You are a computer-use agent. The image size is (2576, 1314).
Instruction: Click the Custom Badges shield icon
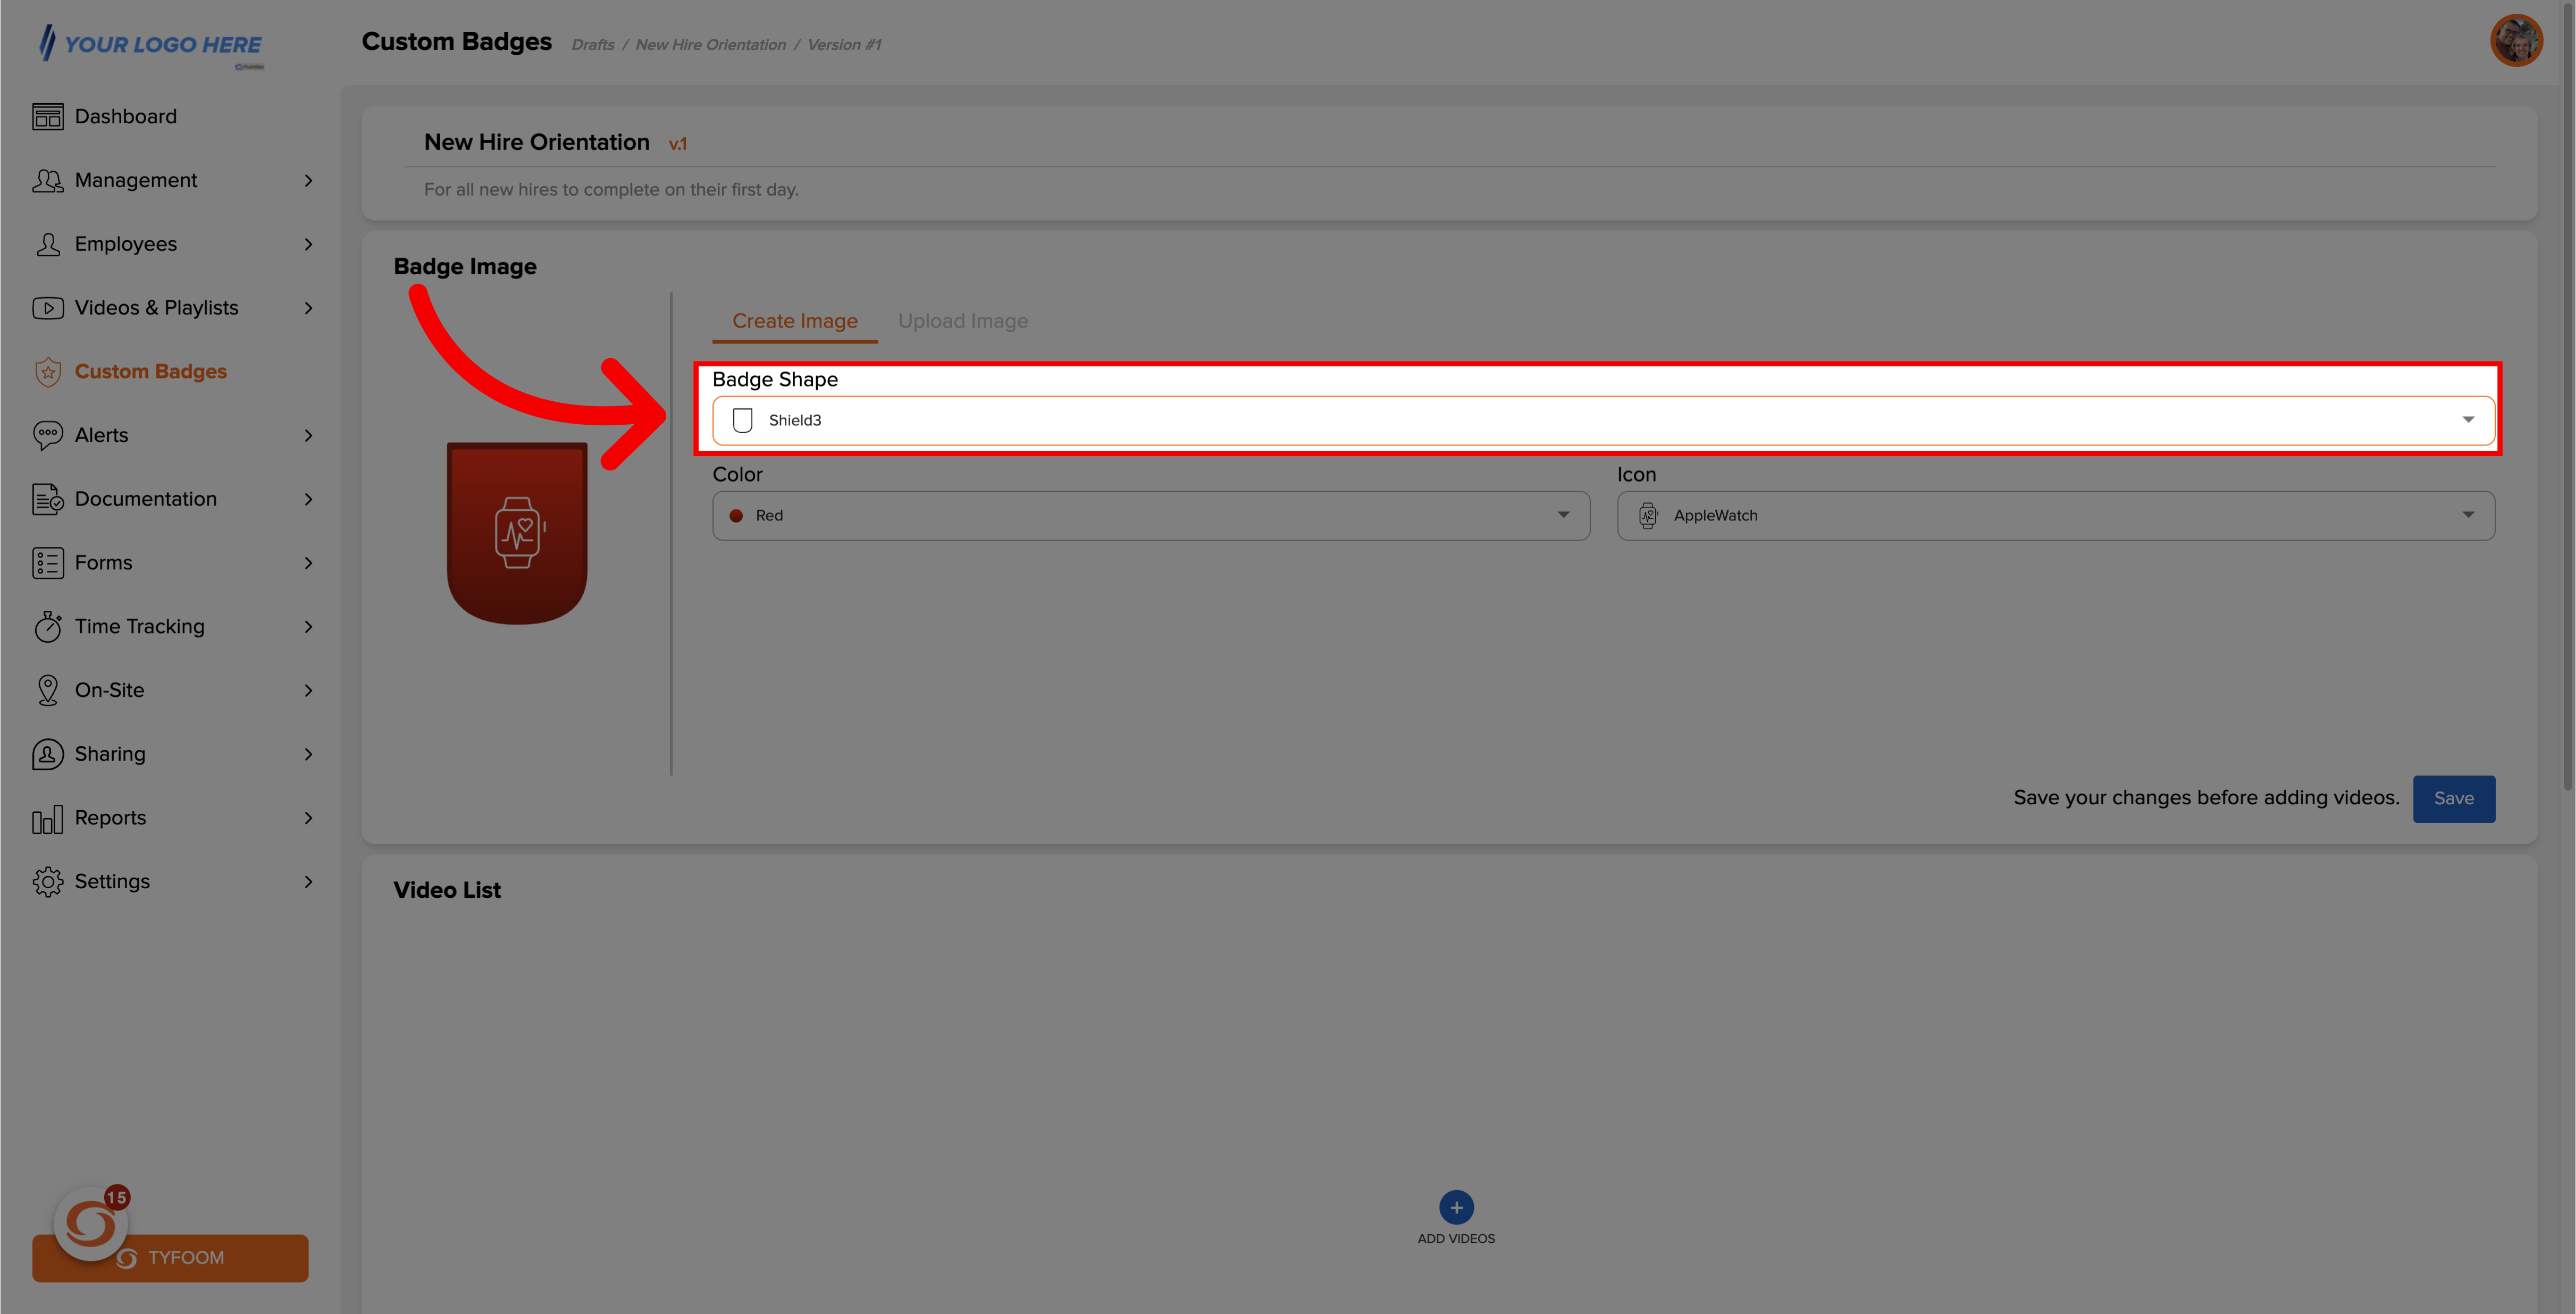click(47, 372)
